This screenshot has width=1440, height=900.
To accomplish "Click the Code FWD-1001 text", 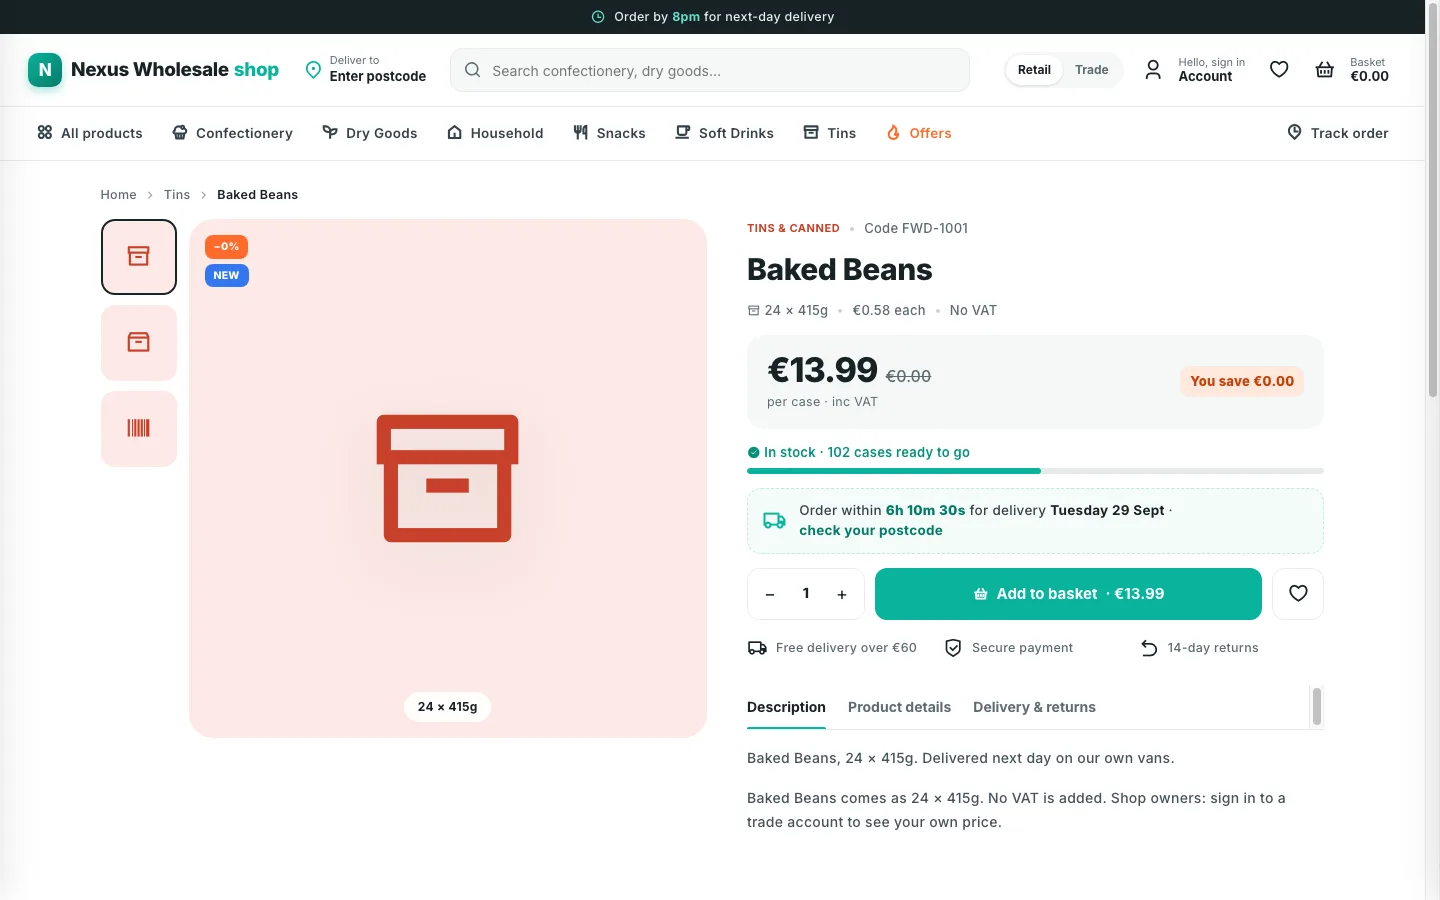I will 916,228.
